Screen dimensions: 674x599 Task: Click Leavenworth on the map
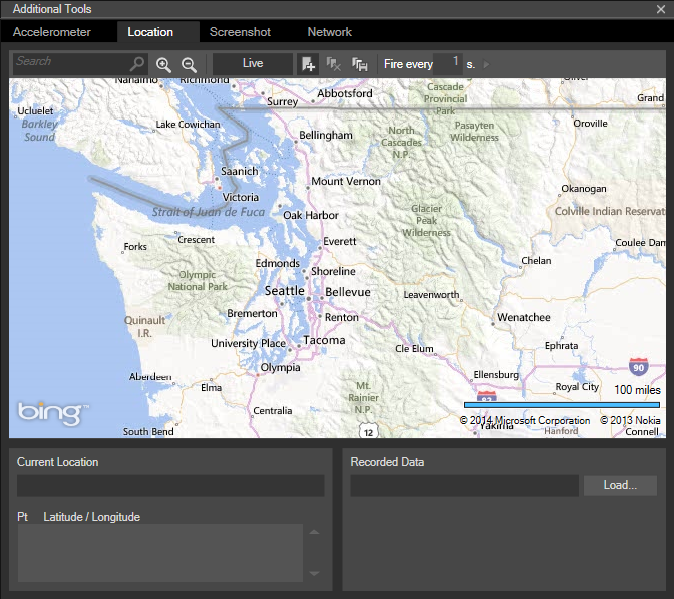click(431, 295)
